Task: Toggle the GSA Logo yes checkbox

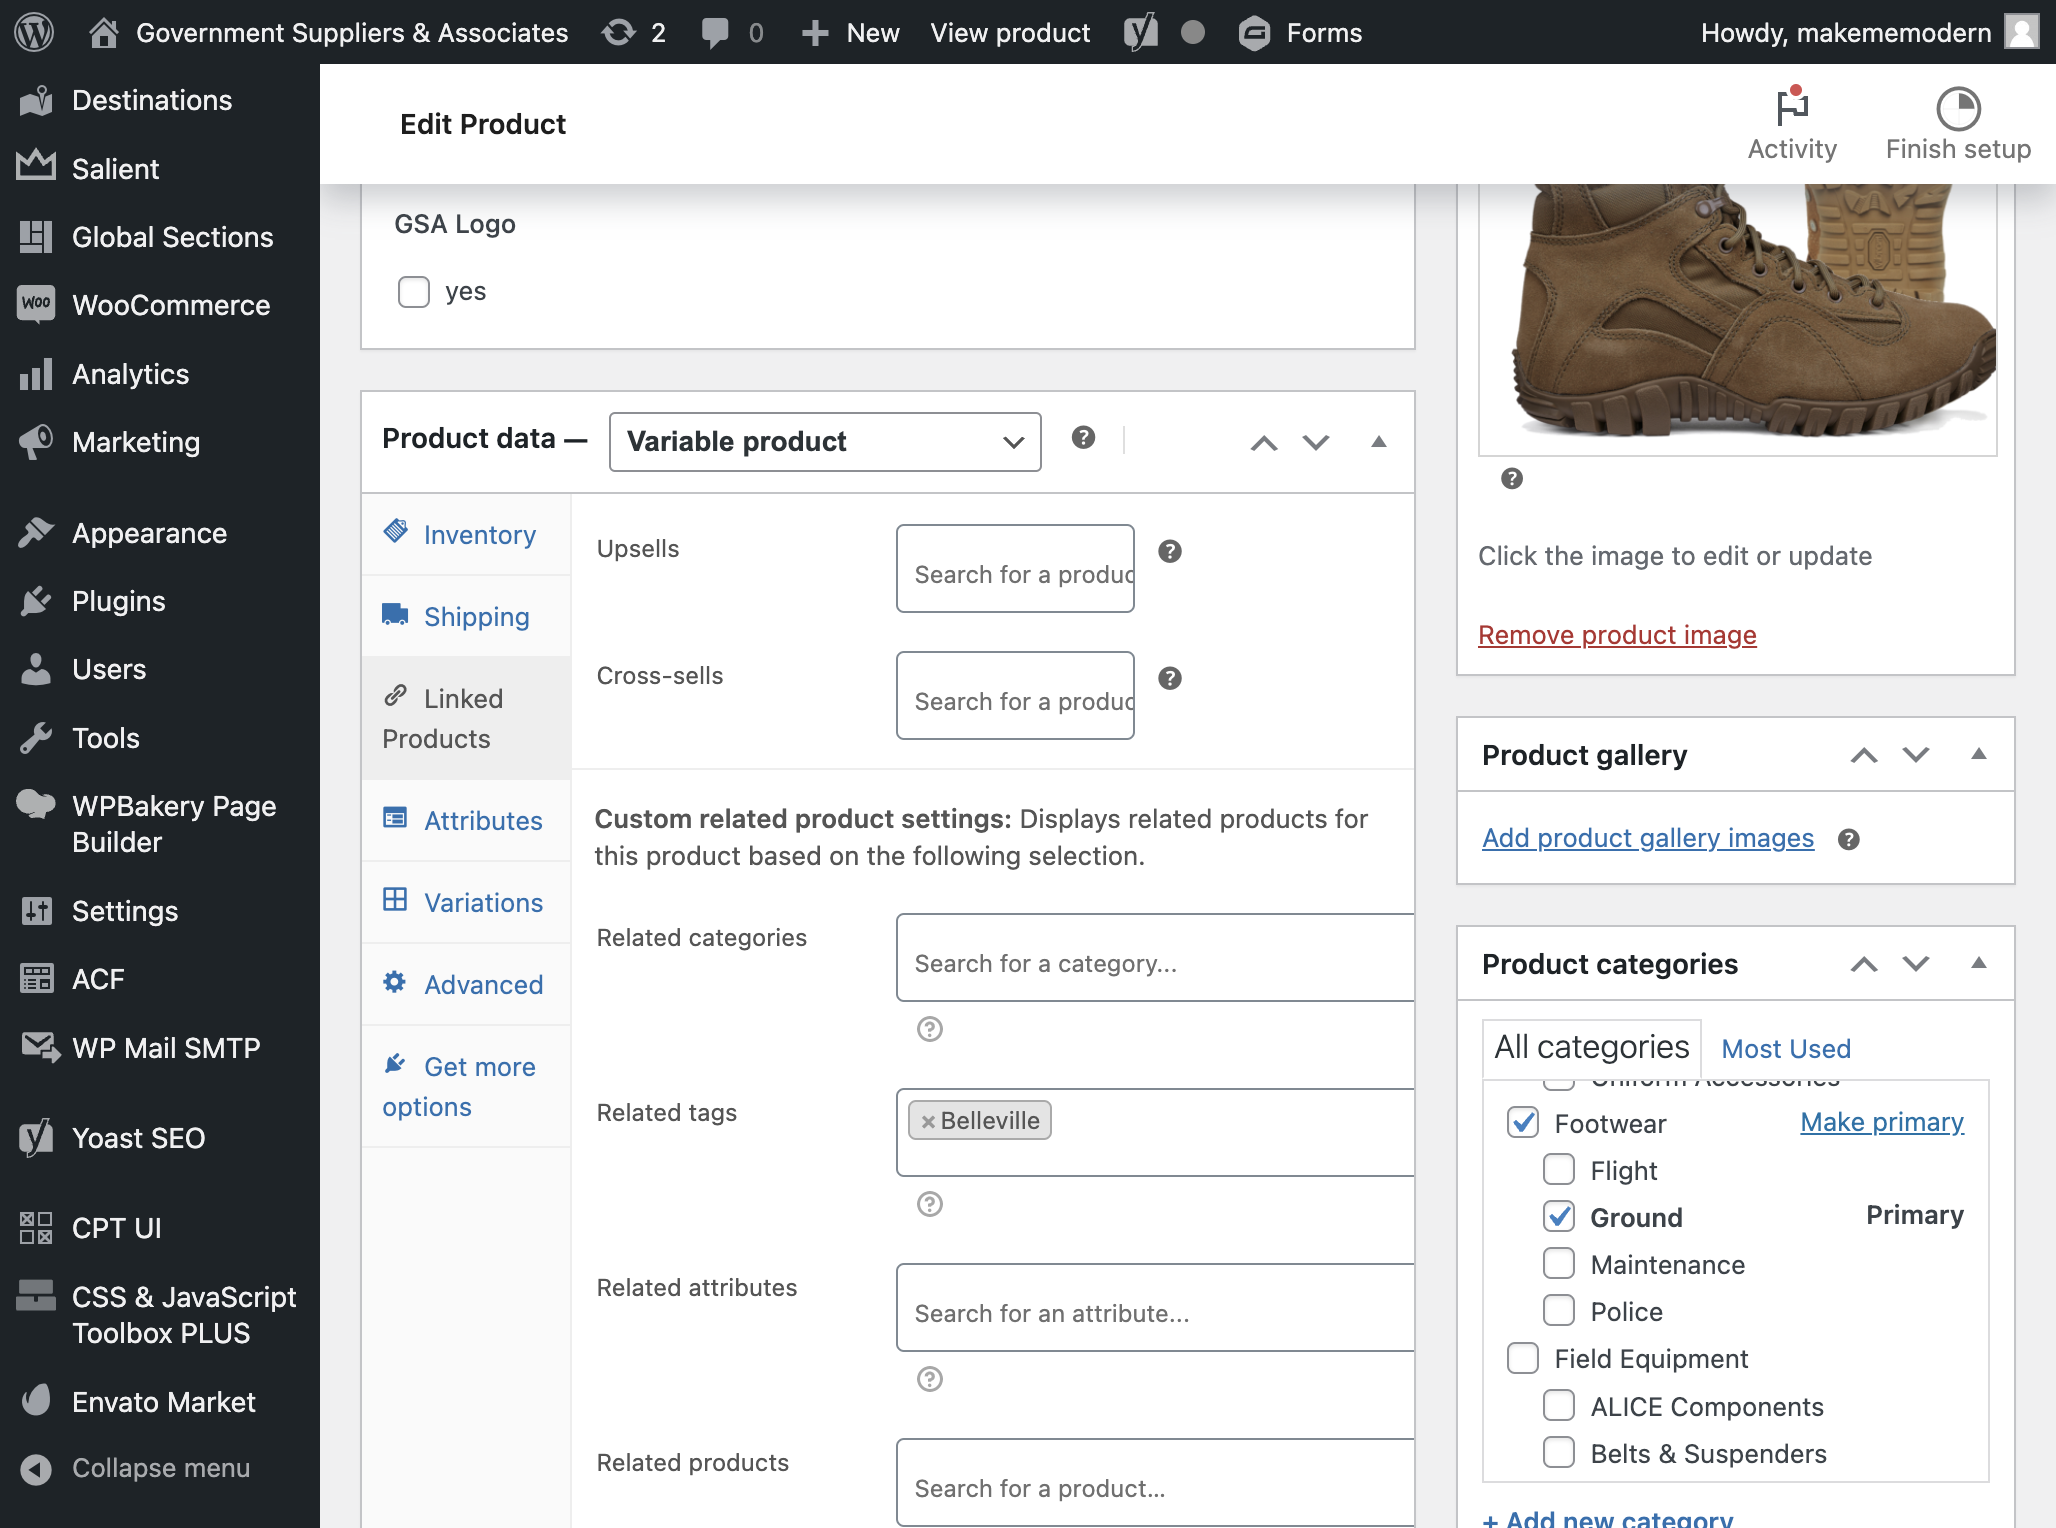Action: (414, 292)
